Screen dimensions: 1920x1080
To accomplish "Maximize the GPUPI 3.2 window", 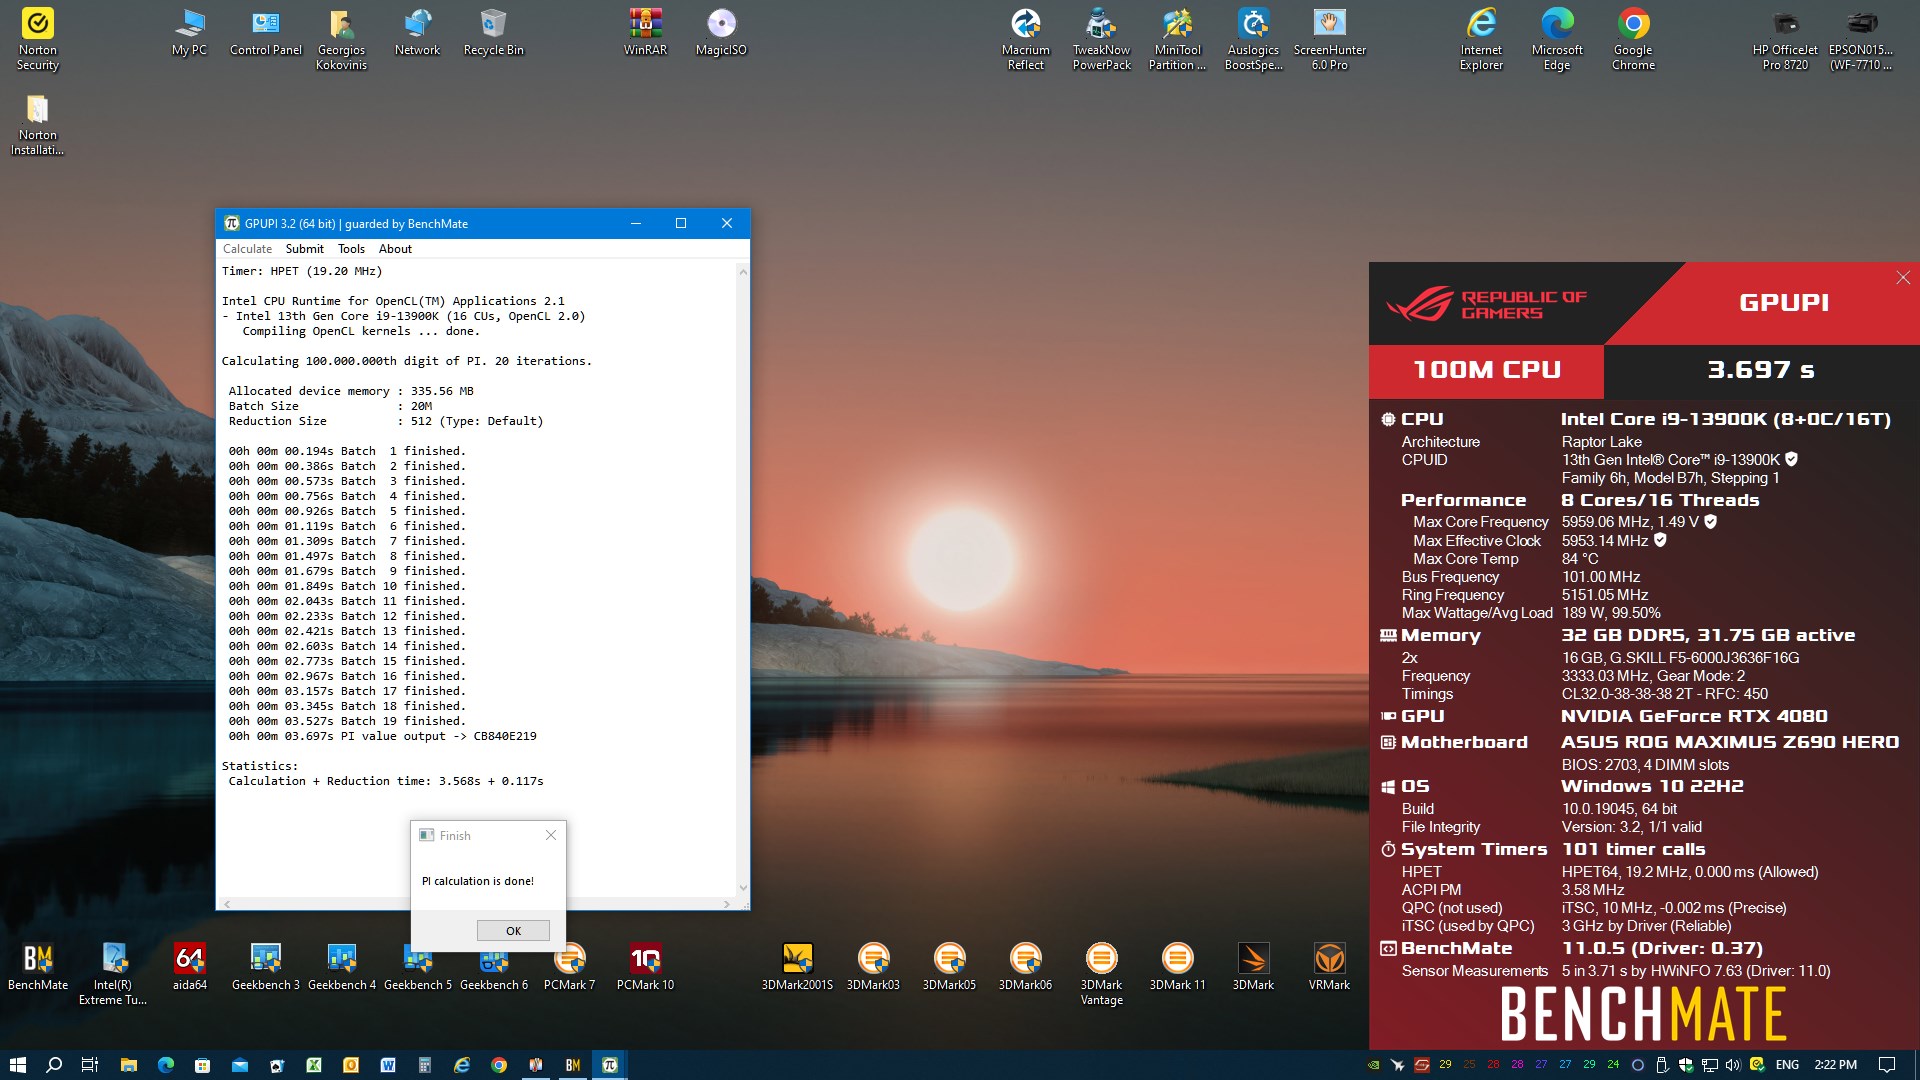I will click(681, 223).
